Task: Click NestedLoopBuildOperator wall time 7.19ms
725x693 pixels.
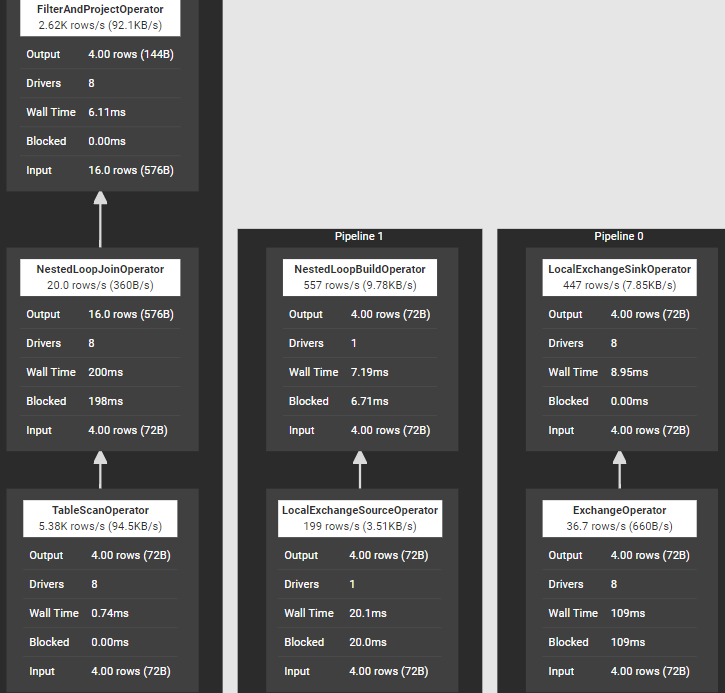Action: coord(369,372)
